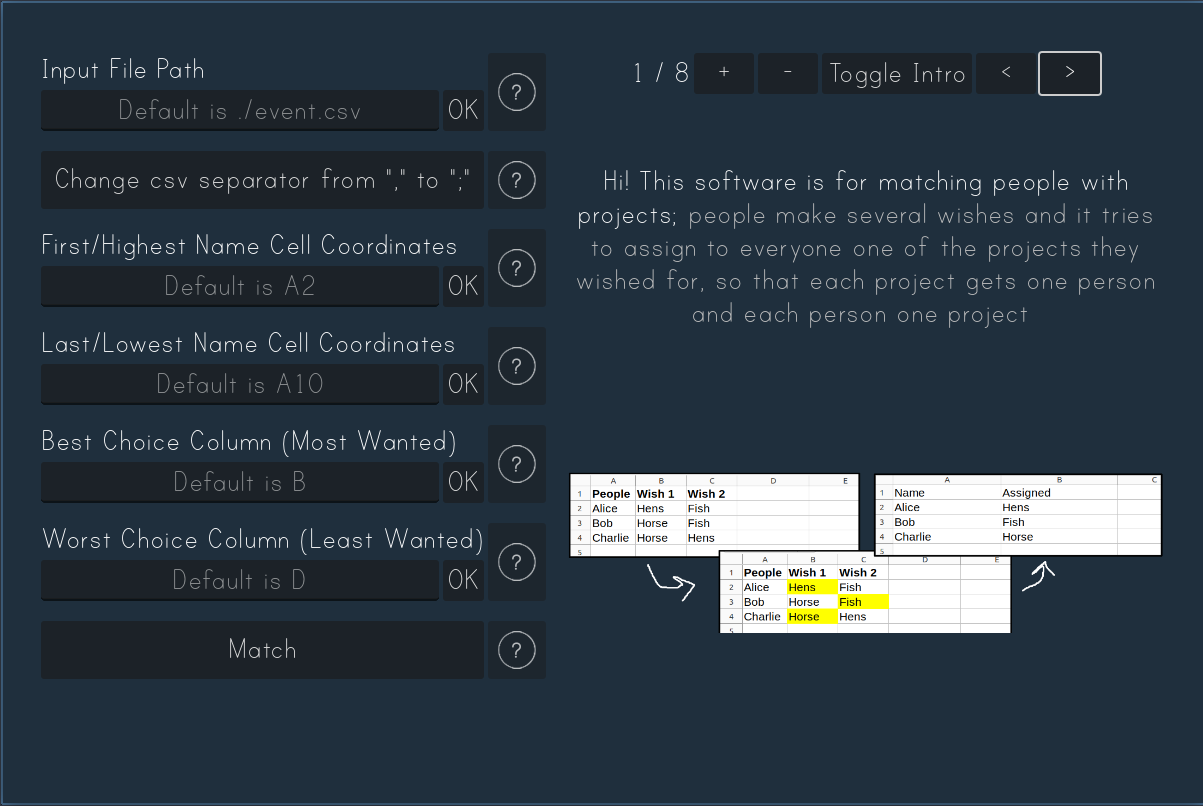Viewport: 1203px width, 806px height.
Task: Toggle Intro panel visibility
Action: tap(897, 73)
